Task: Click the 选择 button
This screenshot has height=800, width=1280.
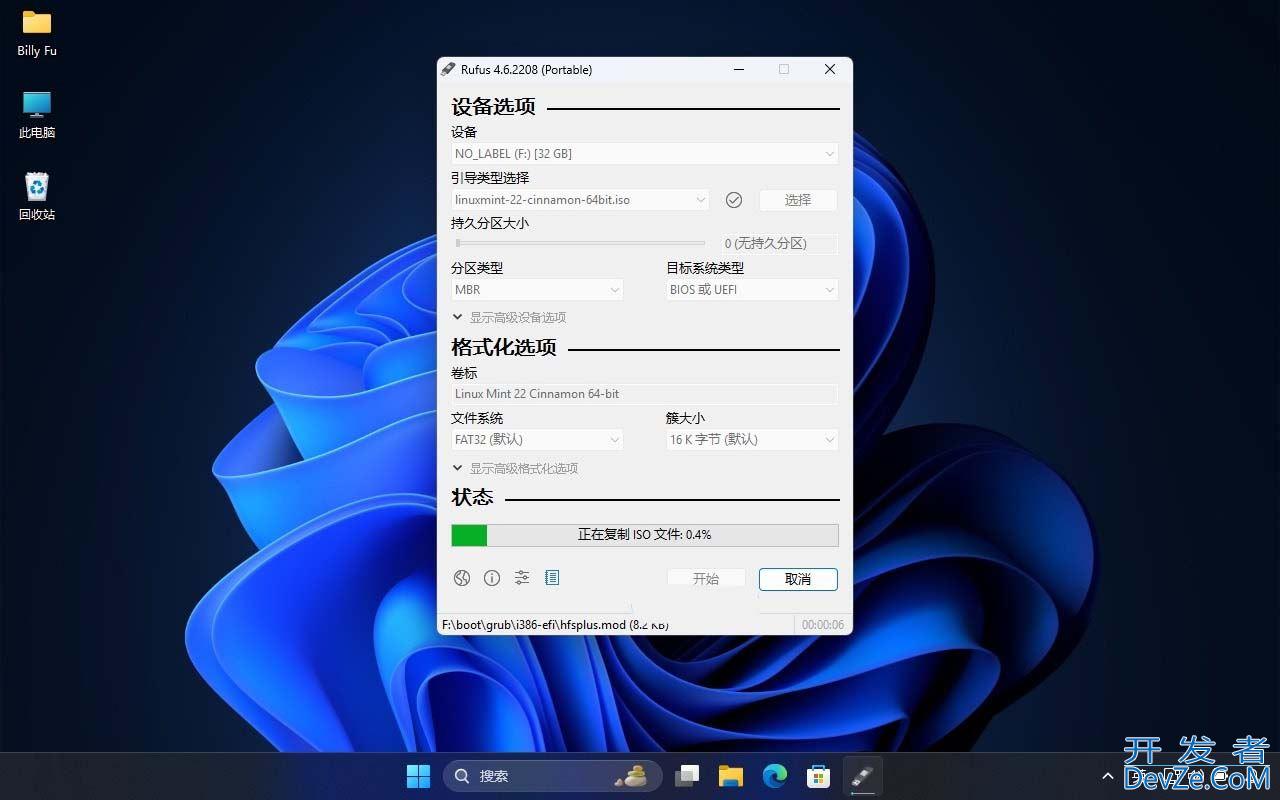Action: [798, 200]
